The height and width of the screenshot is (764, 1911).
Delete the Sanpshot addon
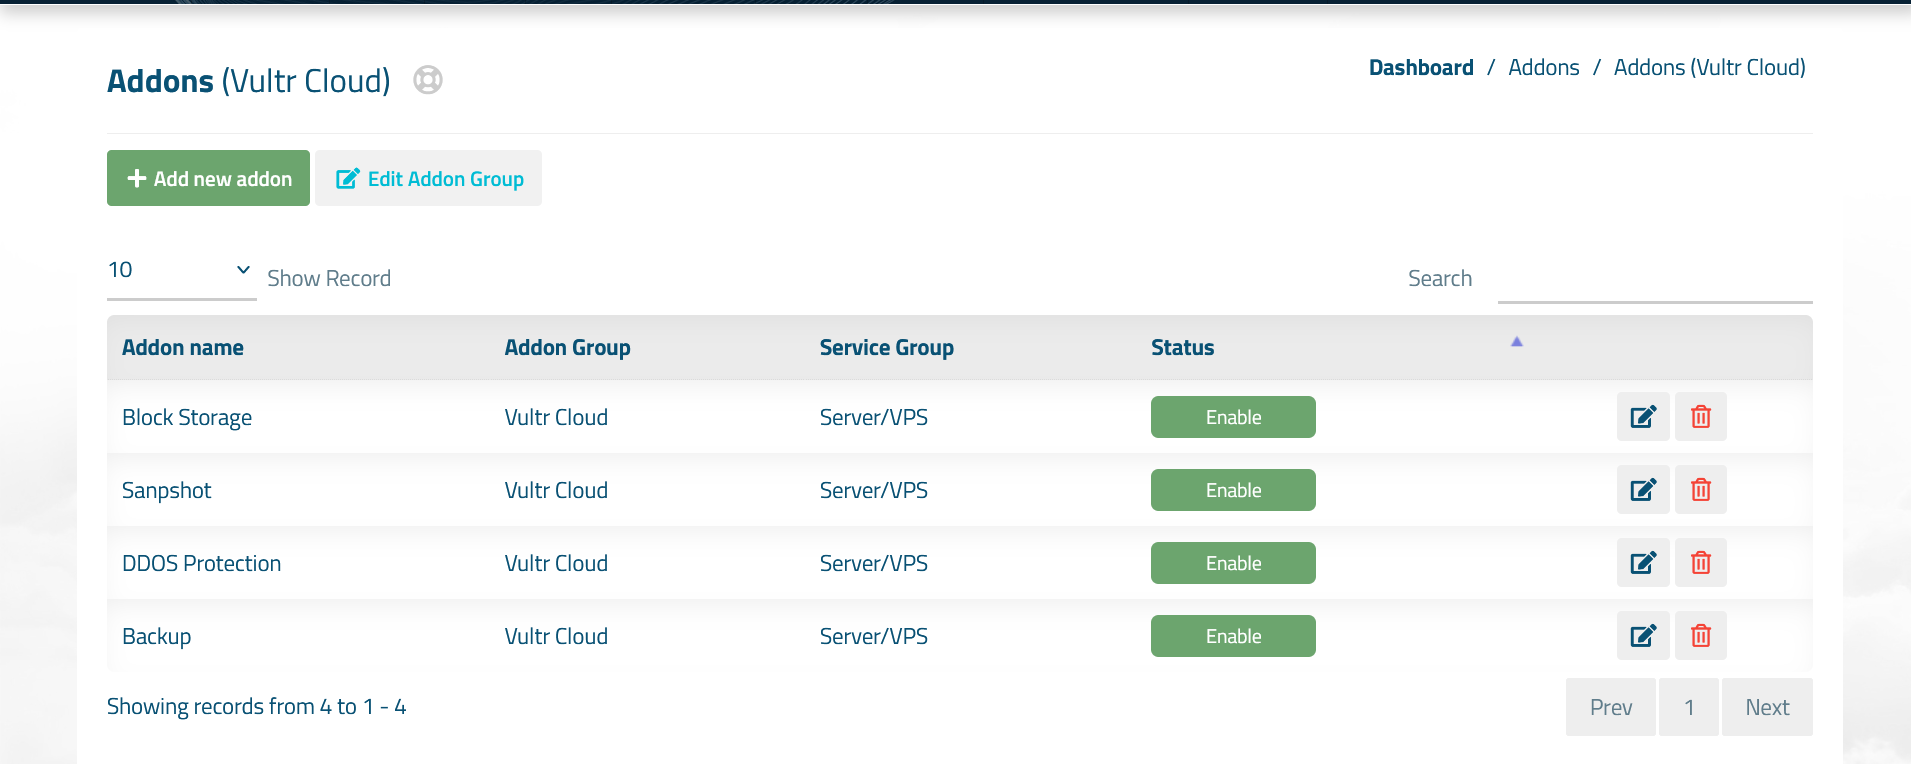coord(1701,490)
